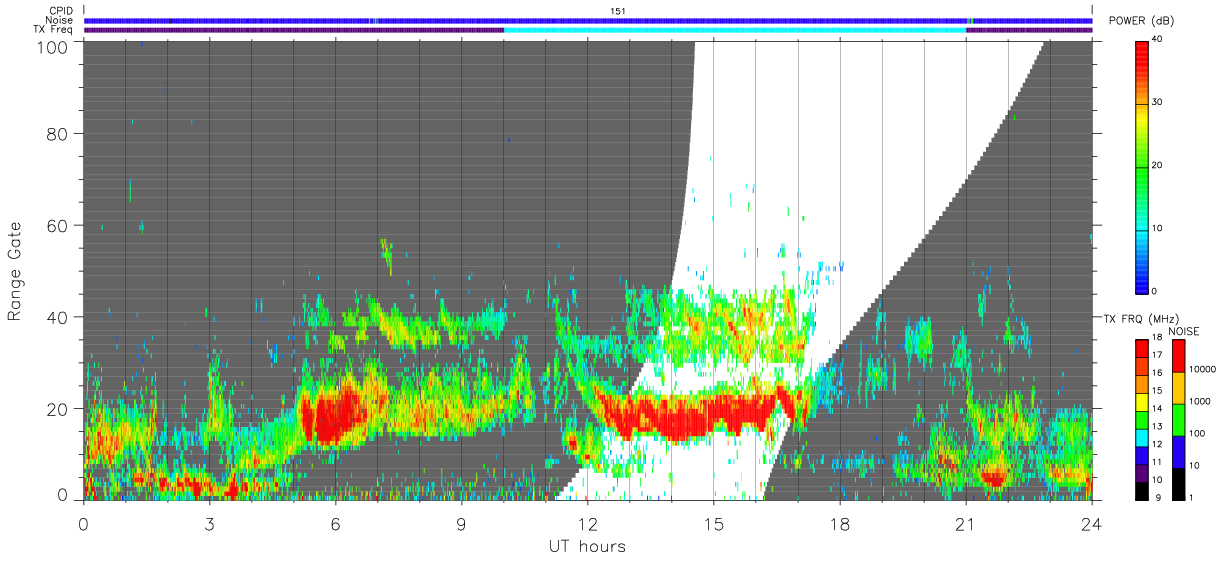Click the '1000' tick on the noise scale
1228x567 pixels.
pyautogui.click(x=1200, y=401)
